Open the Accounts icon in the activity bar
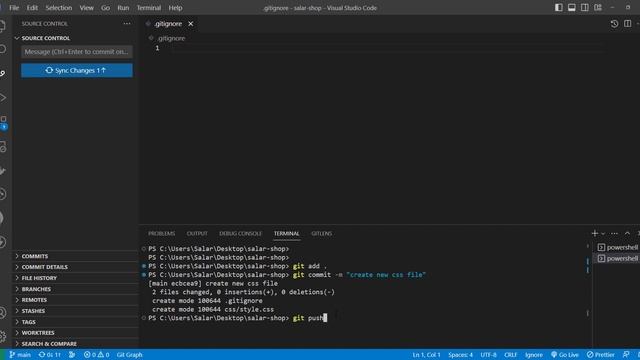This screenshot has width=640, height=360. 2,313
